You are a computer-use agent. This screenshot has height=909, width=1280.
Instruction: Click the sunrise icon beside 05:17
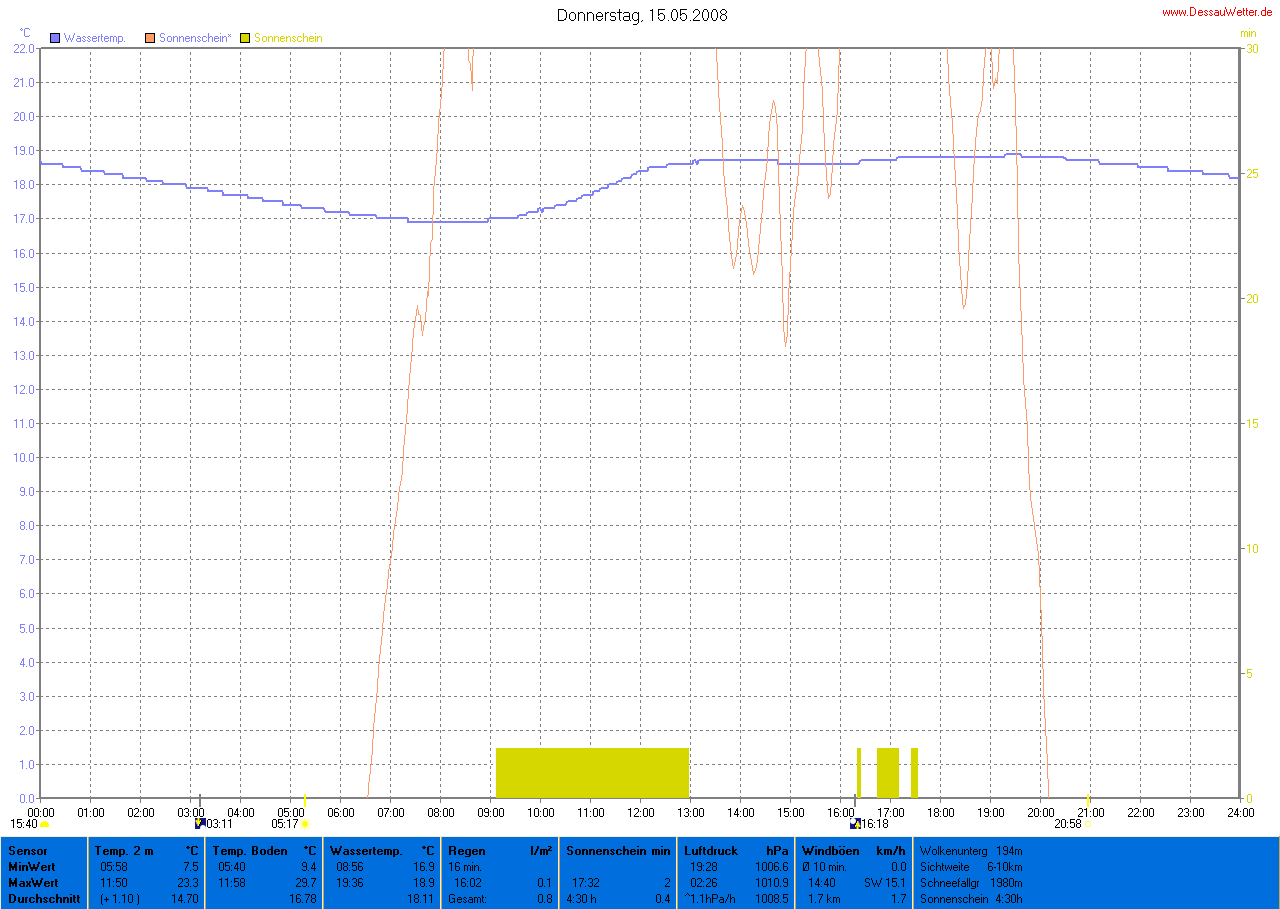(304, 824)
